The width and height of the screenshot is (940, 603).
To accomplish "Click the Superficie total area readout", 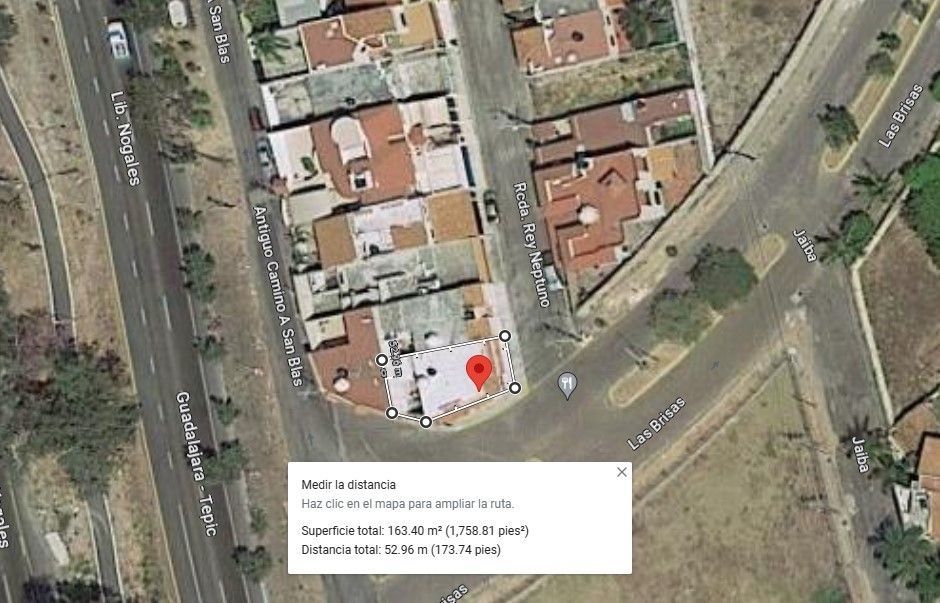I will point(415,530).
